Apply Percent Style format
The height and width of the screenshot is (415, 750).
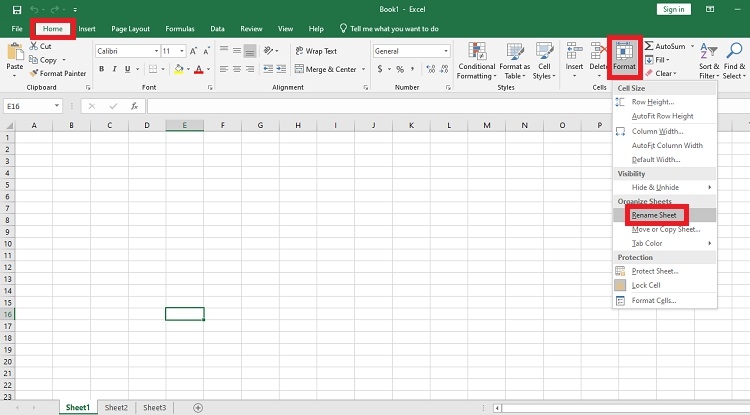(400, 69)
